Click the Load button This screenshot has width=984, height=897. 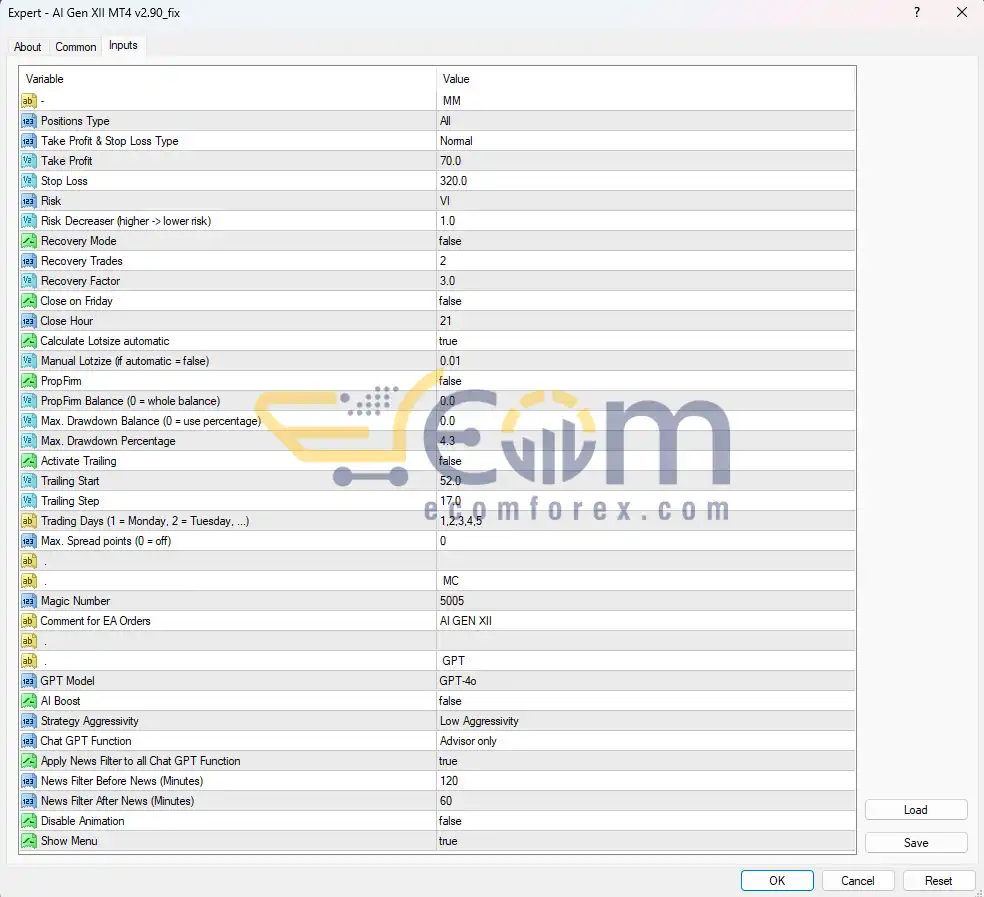tap(915, 809)
